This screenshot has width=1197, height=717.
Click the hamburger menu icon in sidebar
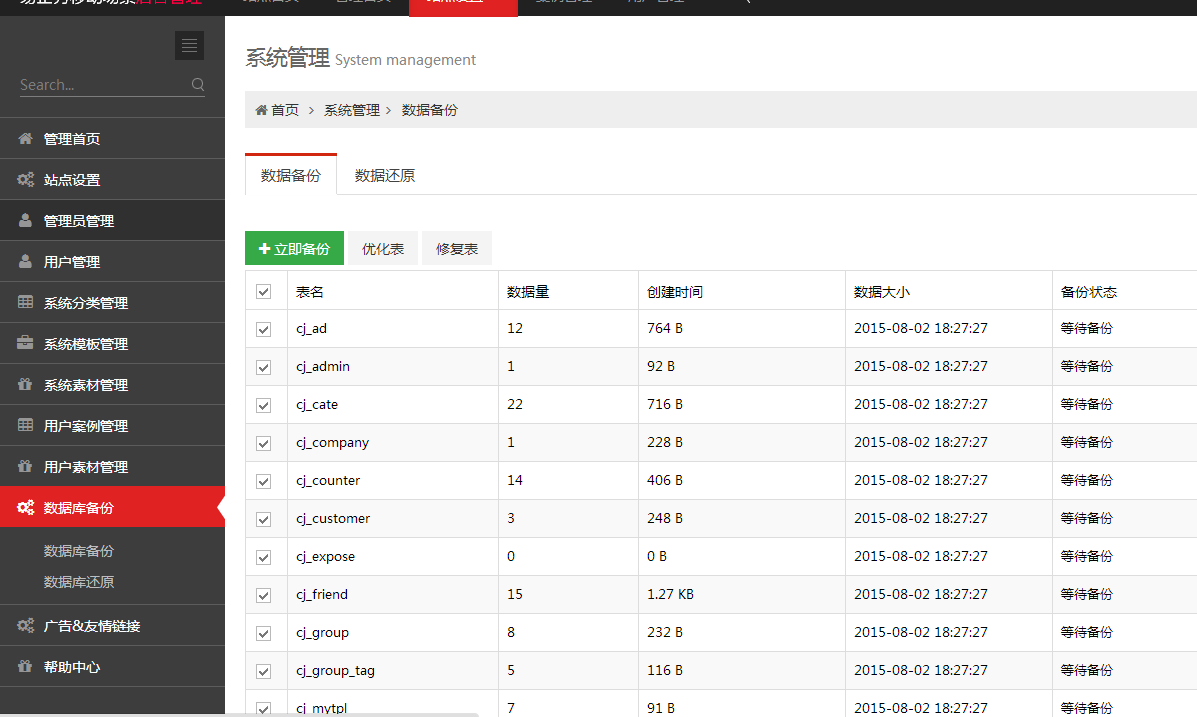189,45
